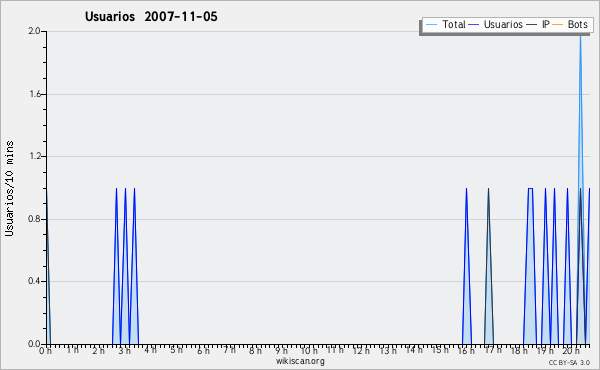The width and height of the screenshot is (600, 370).
Task: Click the y-axis value 0.0
Action: pyautogui.click(x=34, y=344)
